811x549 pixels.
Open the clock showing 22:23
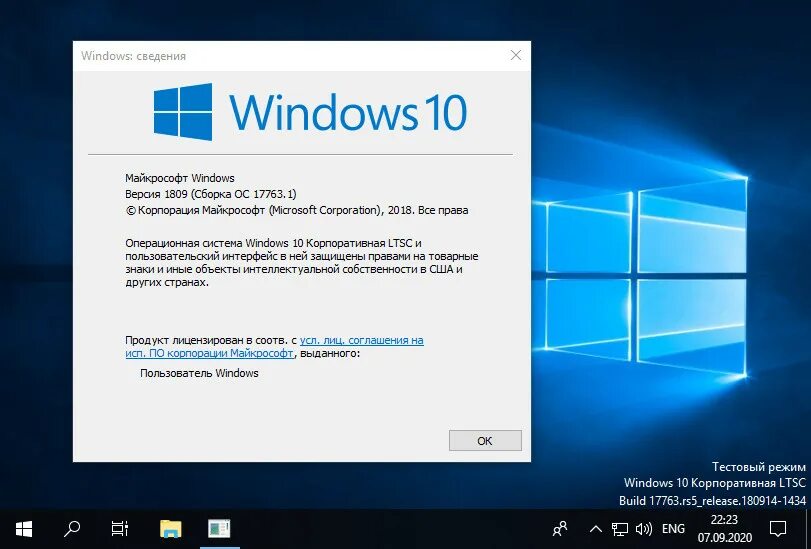(724, 529)
